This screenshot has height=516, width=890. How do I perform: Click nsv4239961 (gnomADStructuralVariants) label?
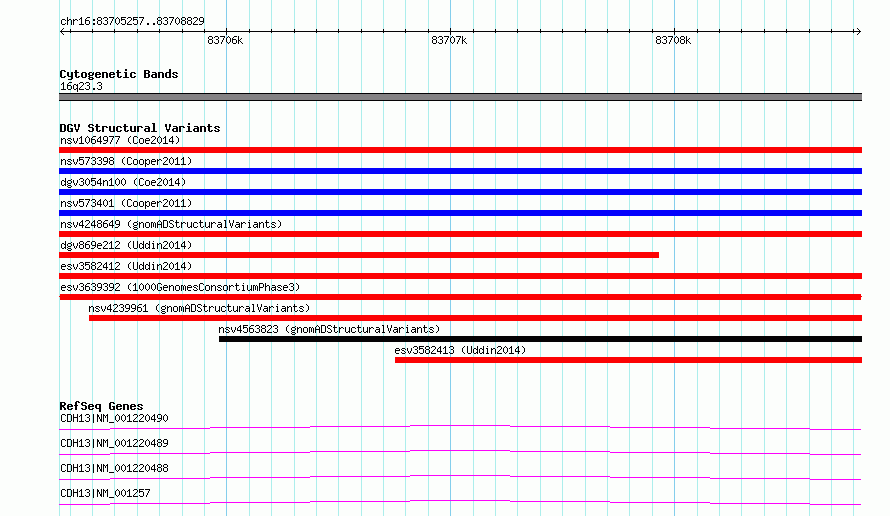(x=199, y=308)
